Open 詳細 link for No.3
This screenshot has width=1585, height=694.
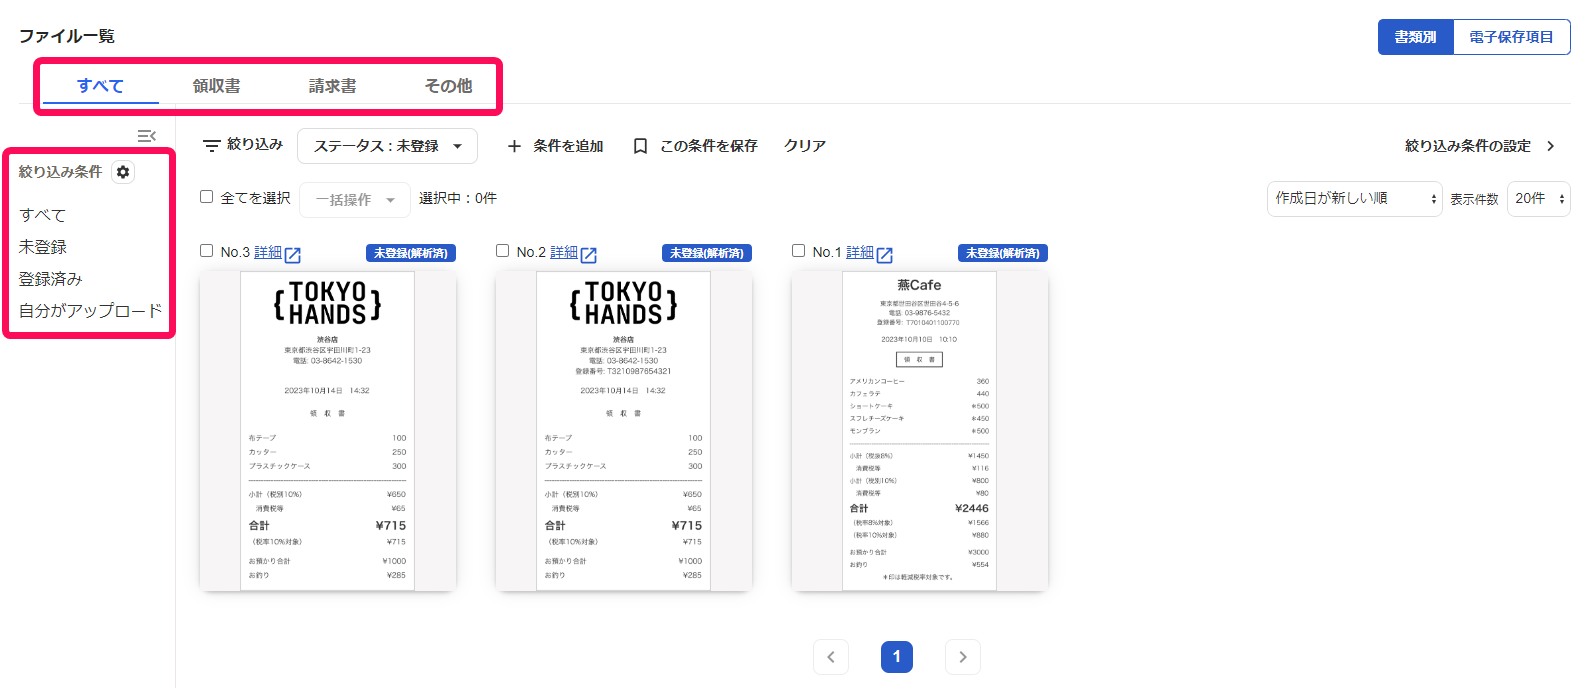(x=268, y=252)
